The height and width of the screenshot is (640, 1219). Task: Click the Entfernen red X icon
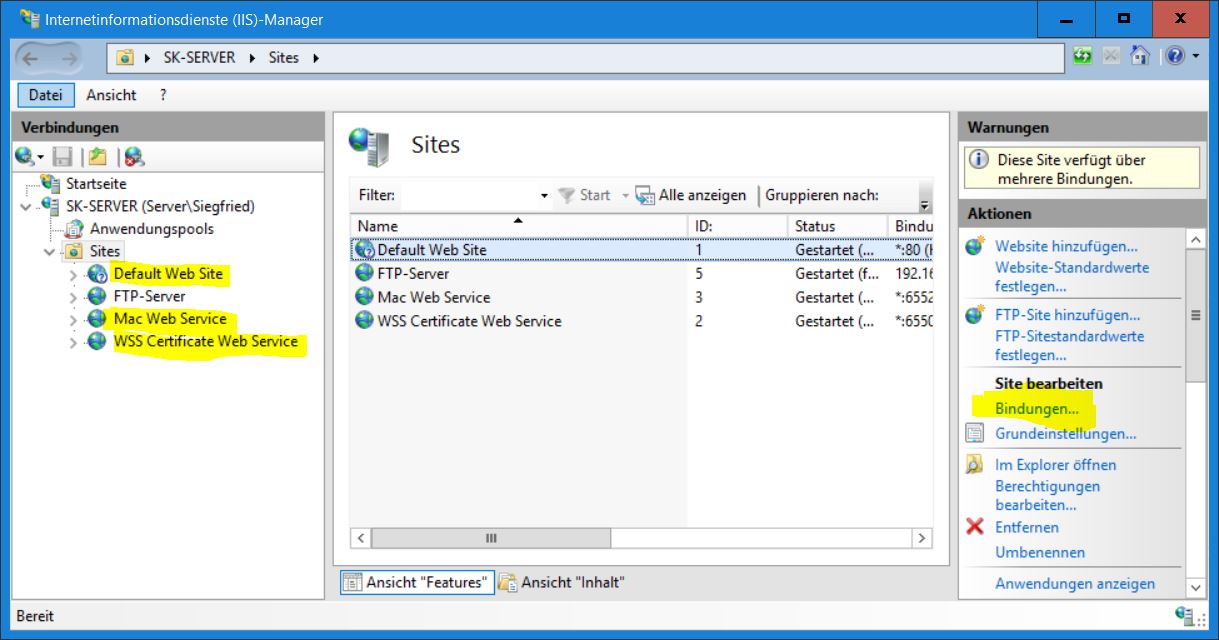click(x=975, y=527)
